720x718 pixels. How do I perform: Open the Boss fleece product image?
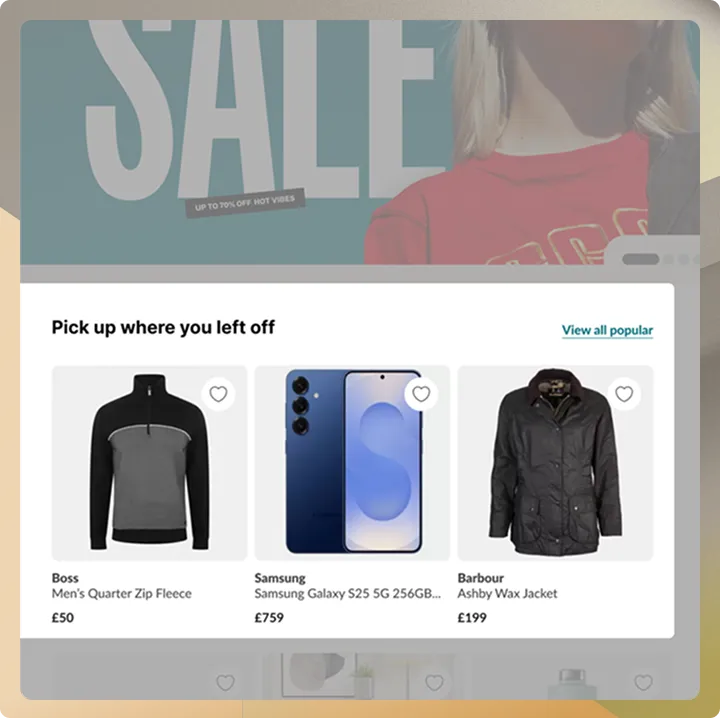149,463
